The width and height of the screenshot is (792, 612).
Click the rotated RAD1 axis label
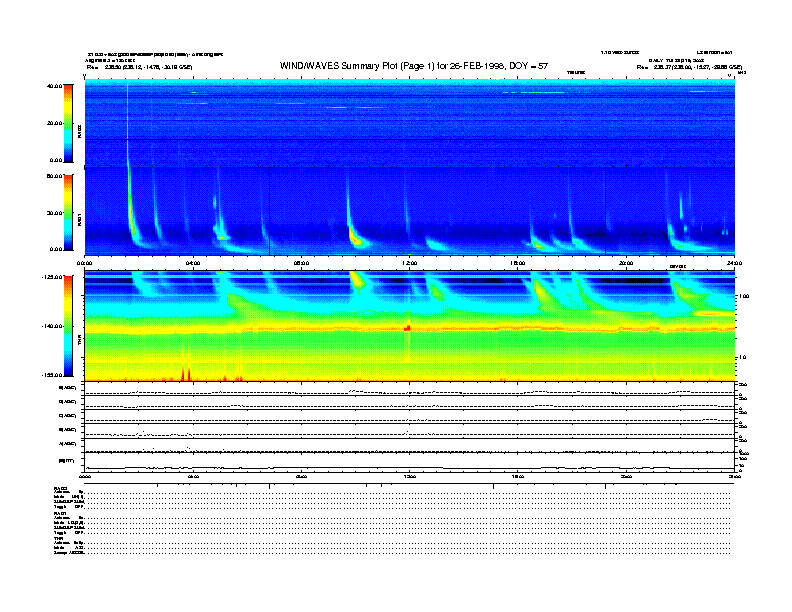[x=79, y=219]
